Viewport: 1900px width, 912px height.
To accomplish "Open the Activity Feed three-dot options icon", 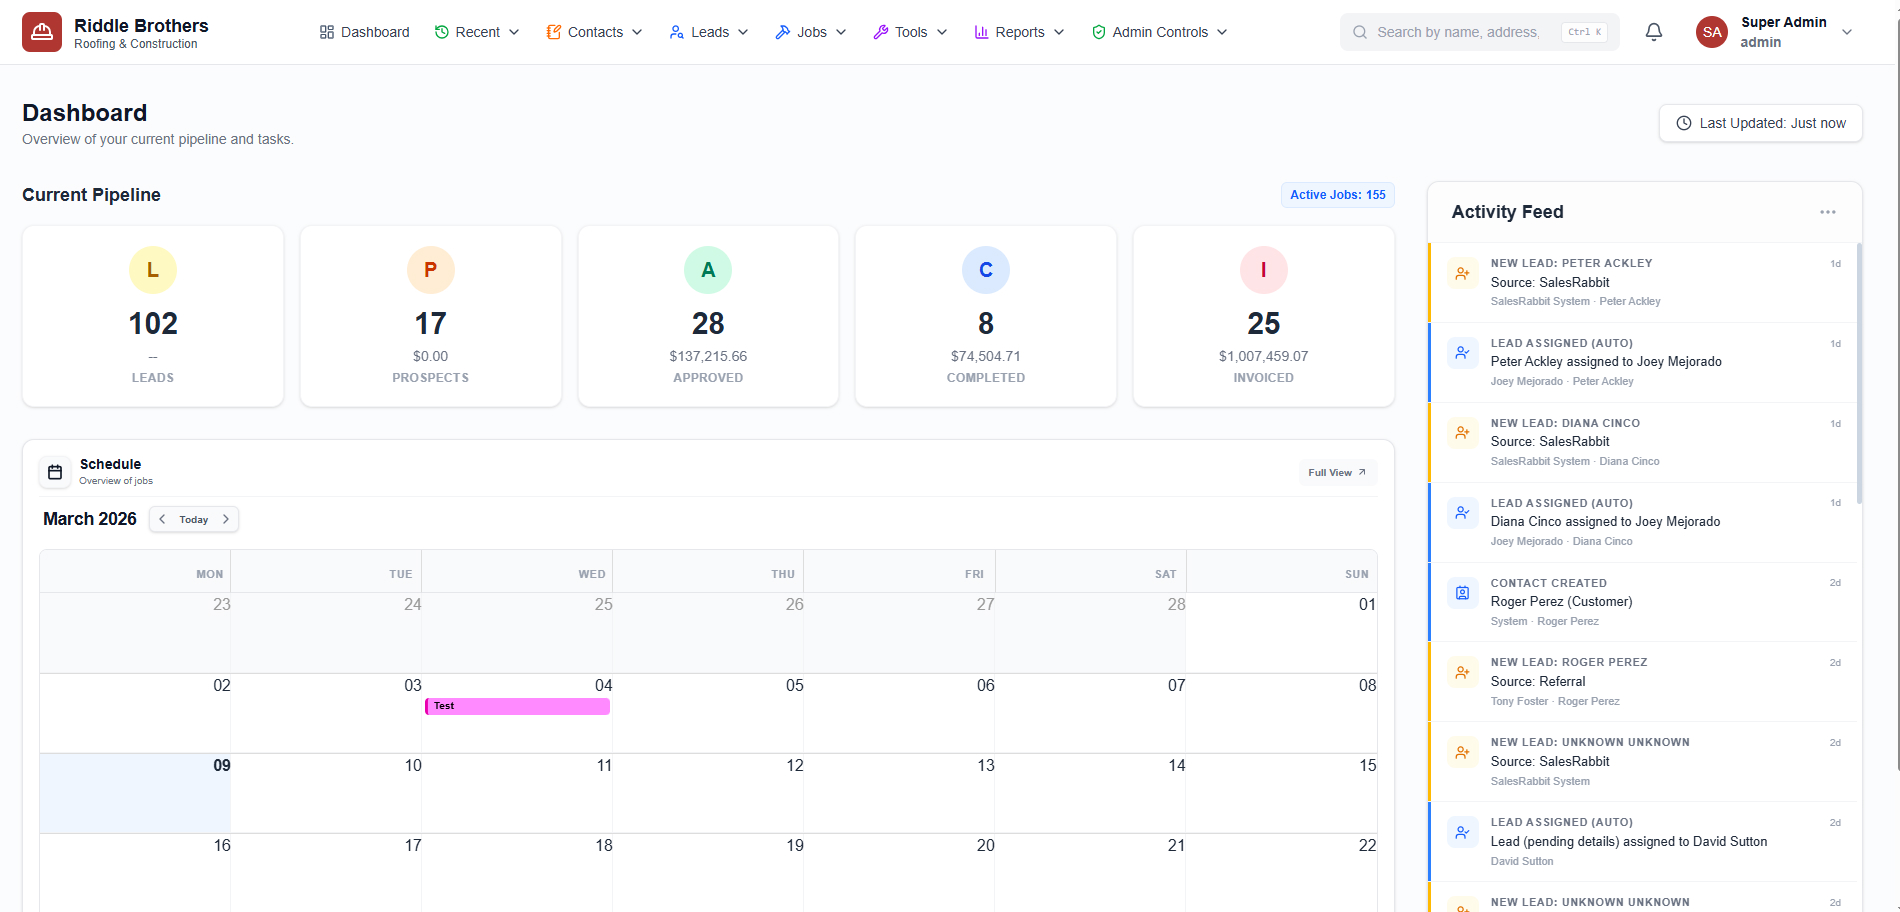I will point(1828,211).
